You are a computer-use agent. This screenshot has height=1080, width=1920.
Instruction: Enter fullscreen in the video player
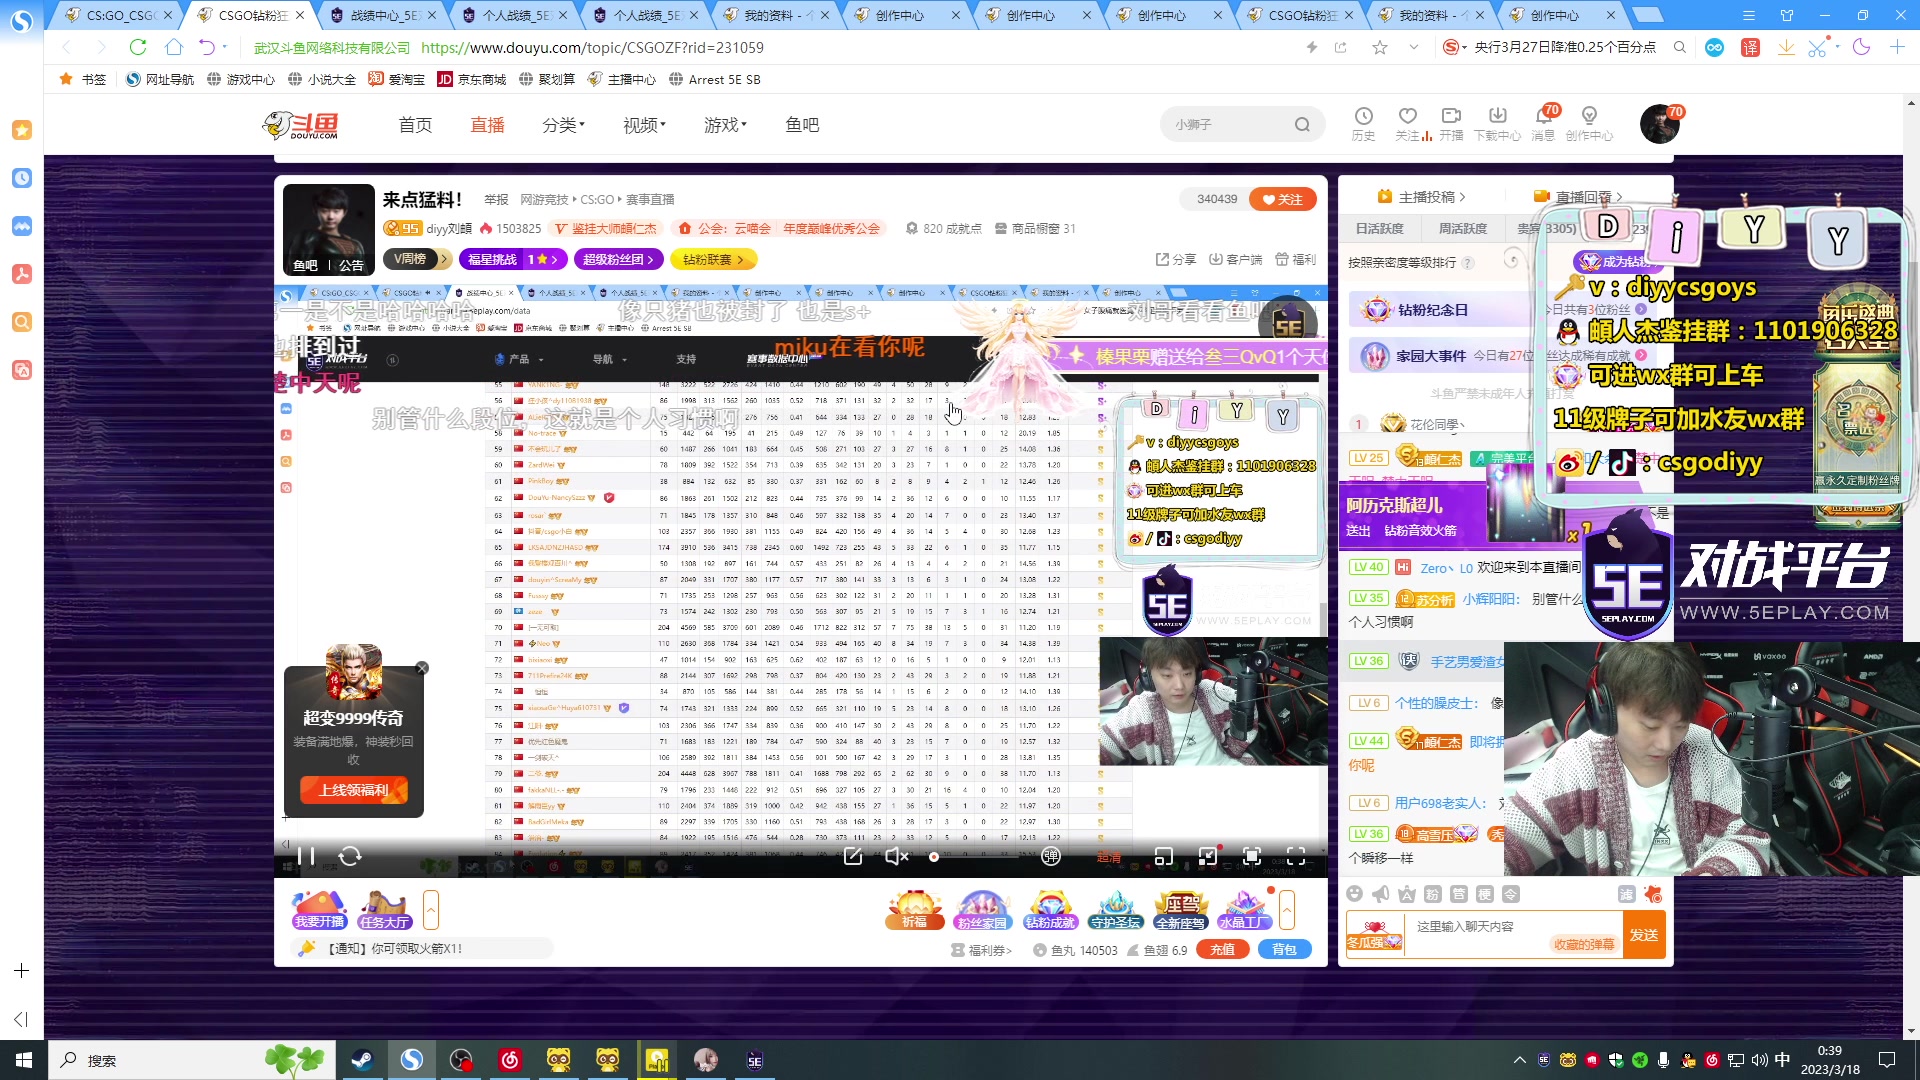1296,857
